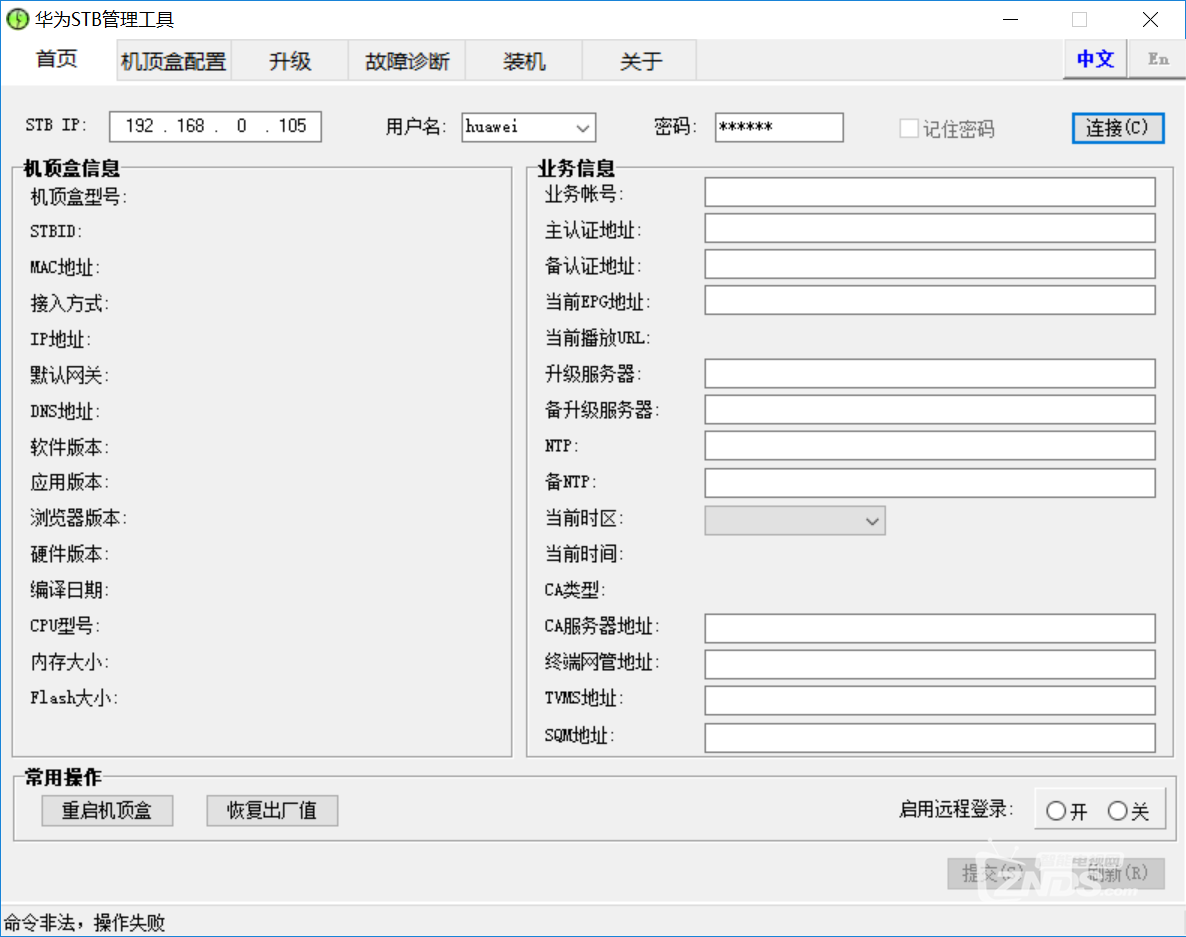Click the 机顶盒型号 label
The image size is (1186, 937).
[78, 197]
